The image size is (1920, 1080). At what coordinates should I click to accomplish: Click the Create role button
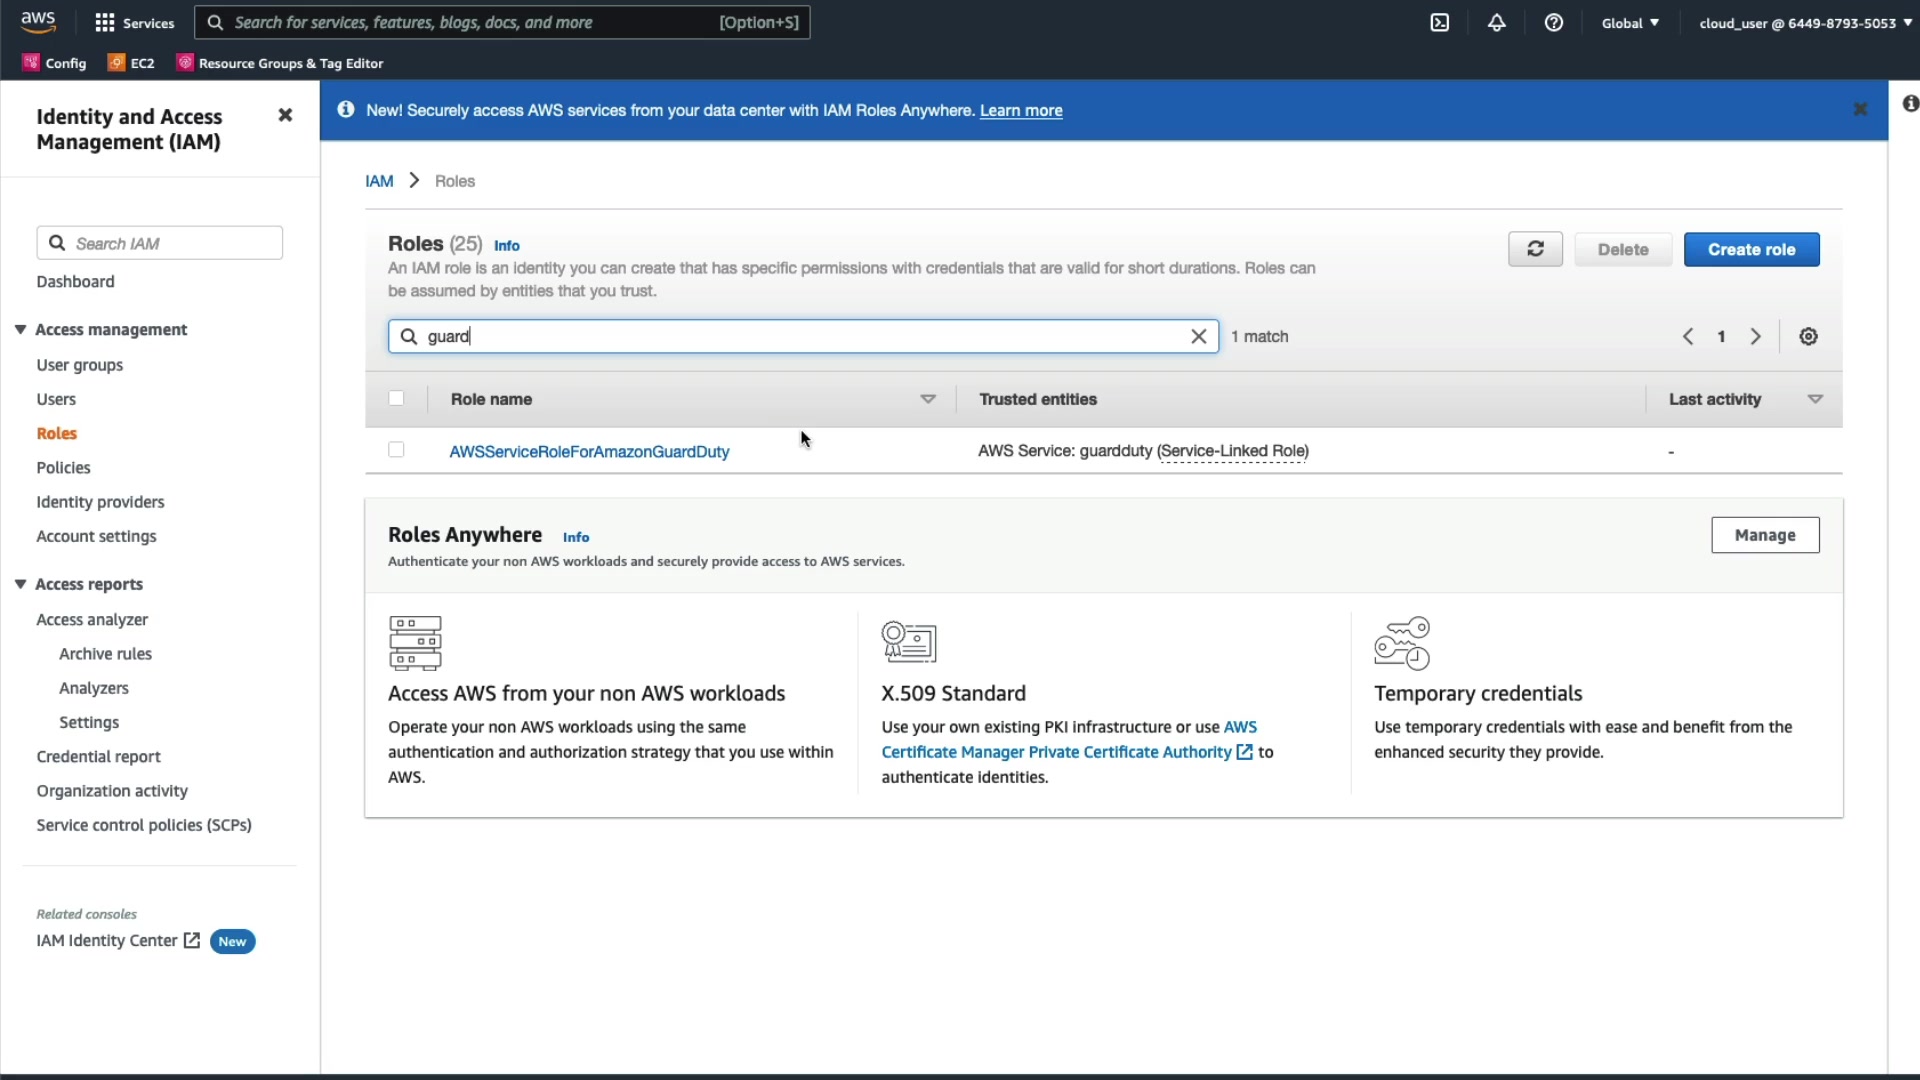point(1751,249)
